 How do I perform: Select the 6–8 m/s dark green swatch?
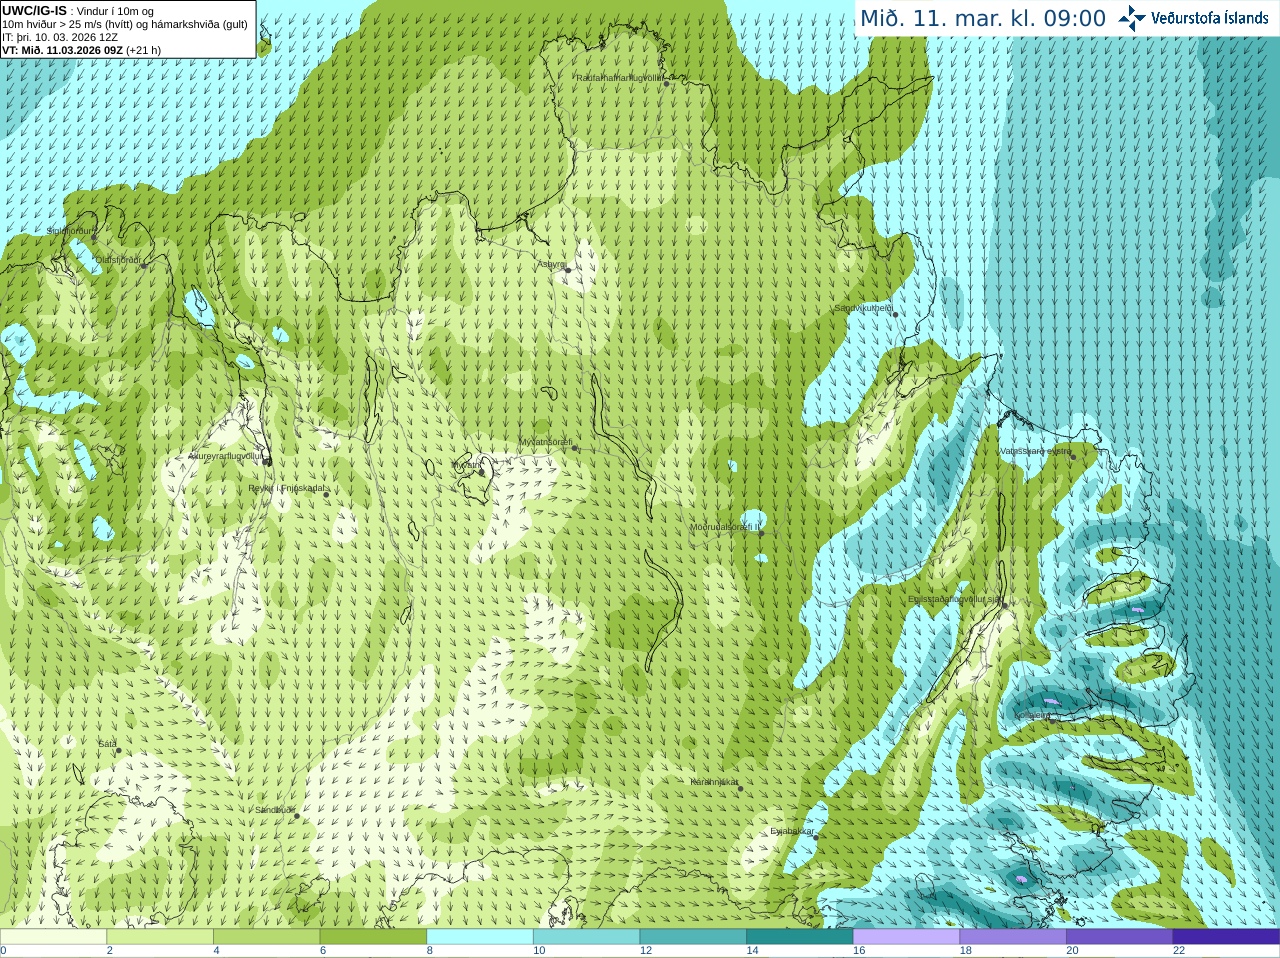coord(373,937)
